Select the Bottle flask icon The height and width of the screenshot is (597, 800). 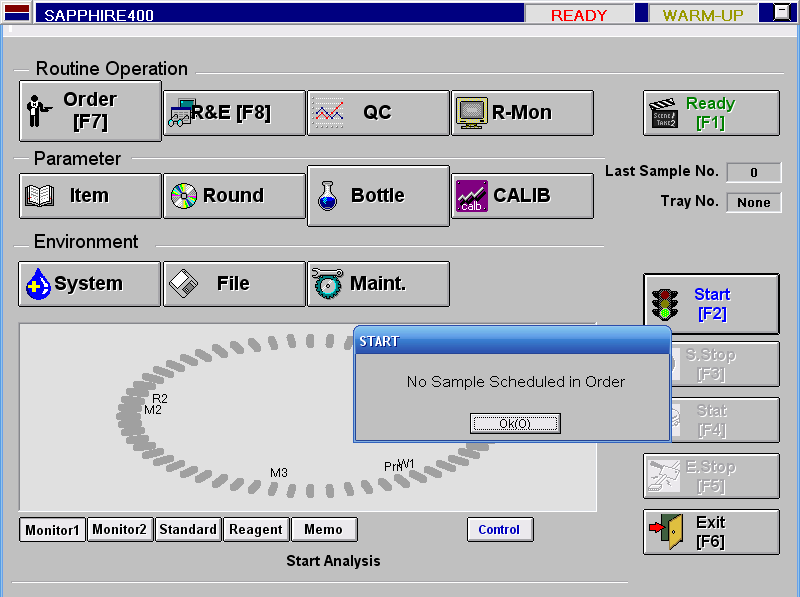(328, 196)
